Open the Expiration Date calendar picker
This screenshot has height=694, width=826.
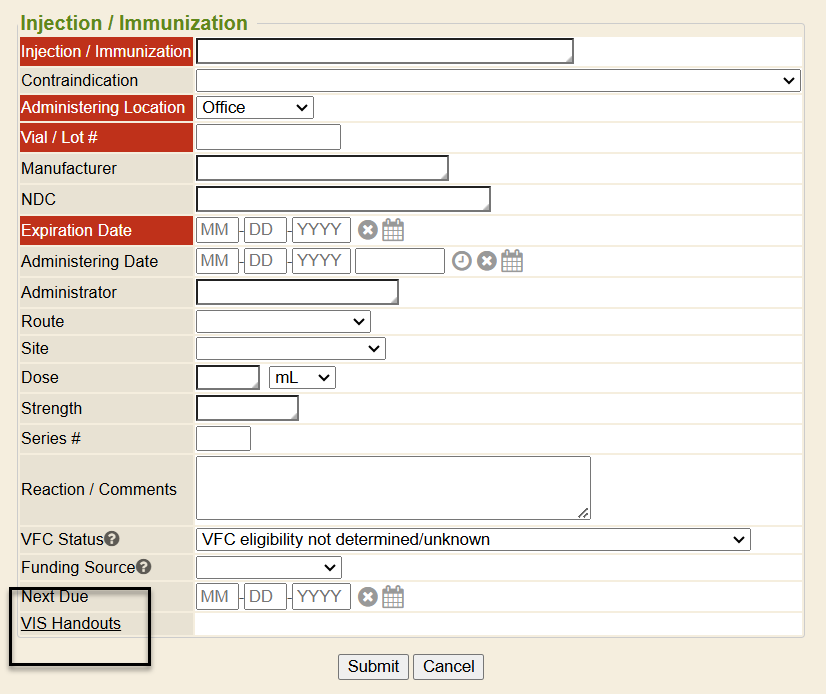(393, 230)
